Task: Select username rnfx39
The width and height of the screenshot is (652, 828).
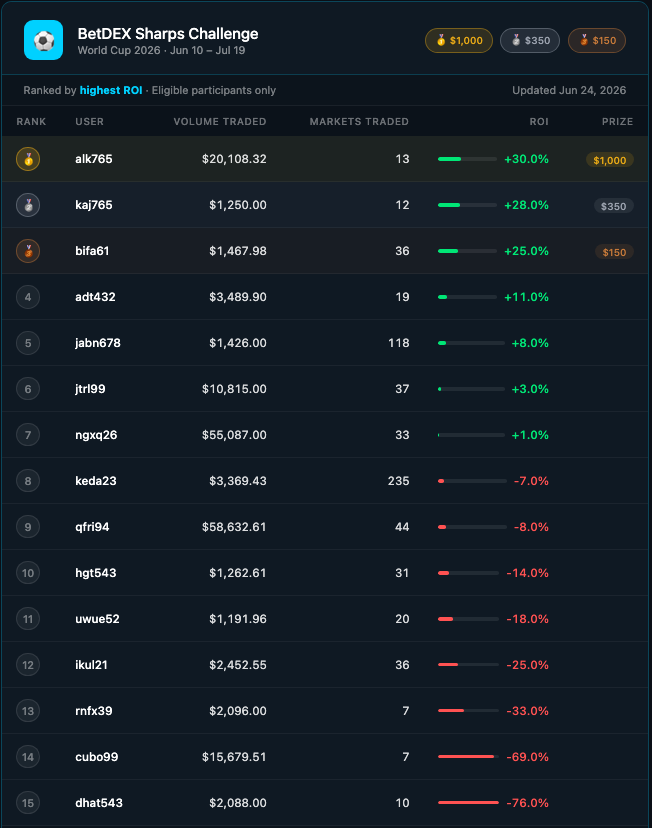Action: click(93, 710)
